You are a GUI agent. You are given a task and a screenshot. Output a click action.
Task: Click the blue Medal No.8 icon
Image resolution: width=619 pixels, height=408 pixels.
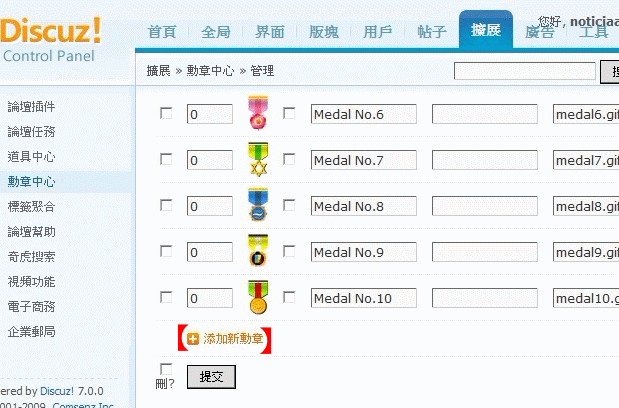(258, 205)
